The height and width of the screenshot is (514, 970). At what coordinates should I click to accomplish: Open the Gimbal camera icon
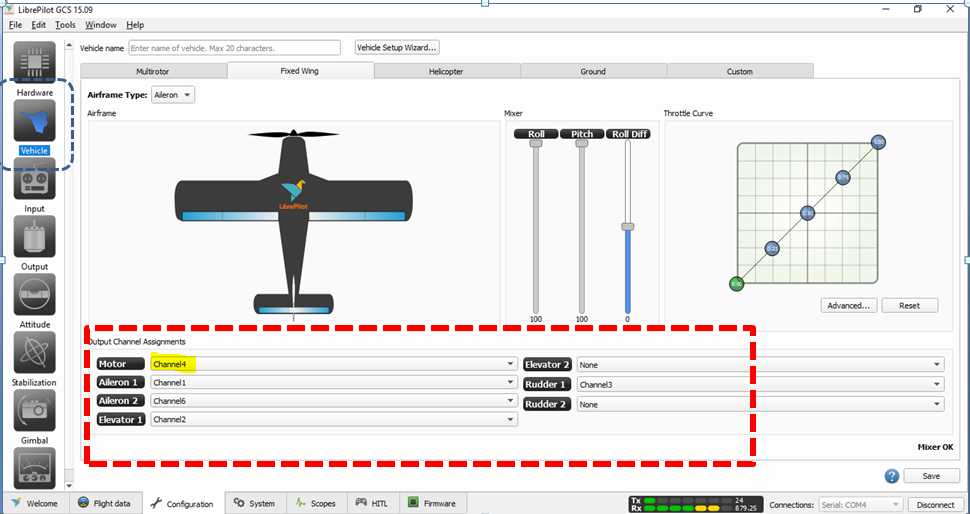click(x=34, y=410)
